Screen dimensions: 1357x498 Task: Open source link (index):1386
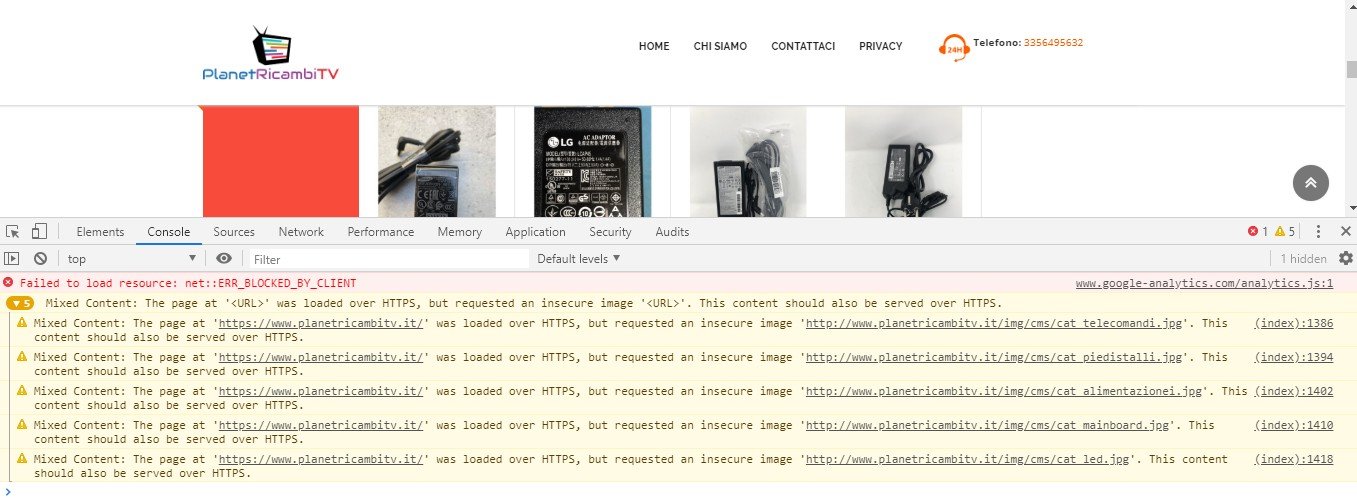click(1294, 323)
